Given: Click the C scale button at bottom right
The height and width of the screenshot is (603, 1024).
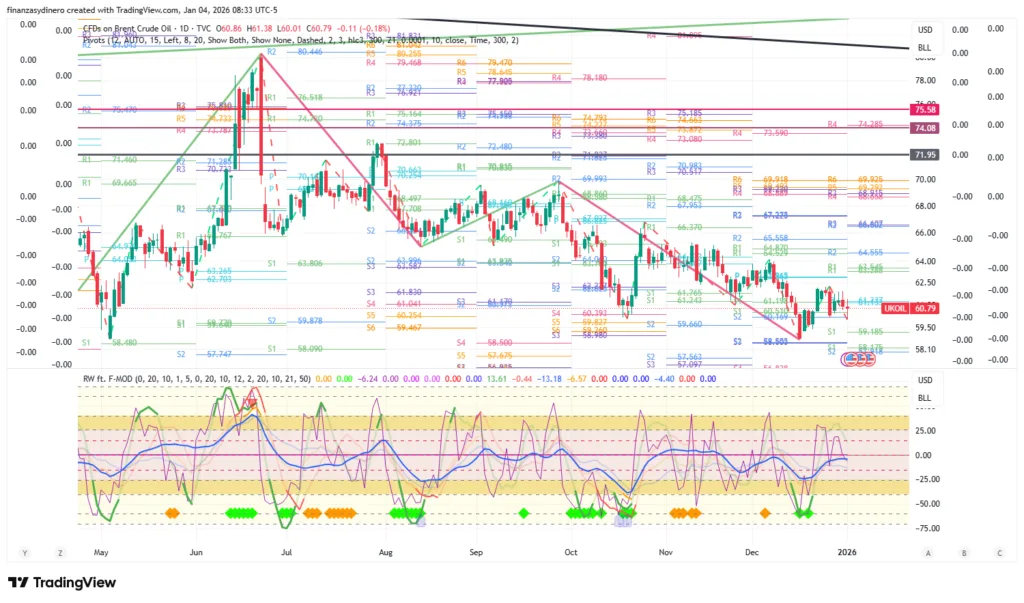Looking at the screenshot, I should click(x=999, y=553).
